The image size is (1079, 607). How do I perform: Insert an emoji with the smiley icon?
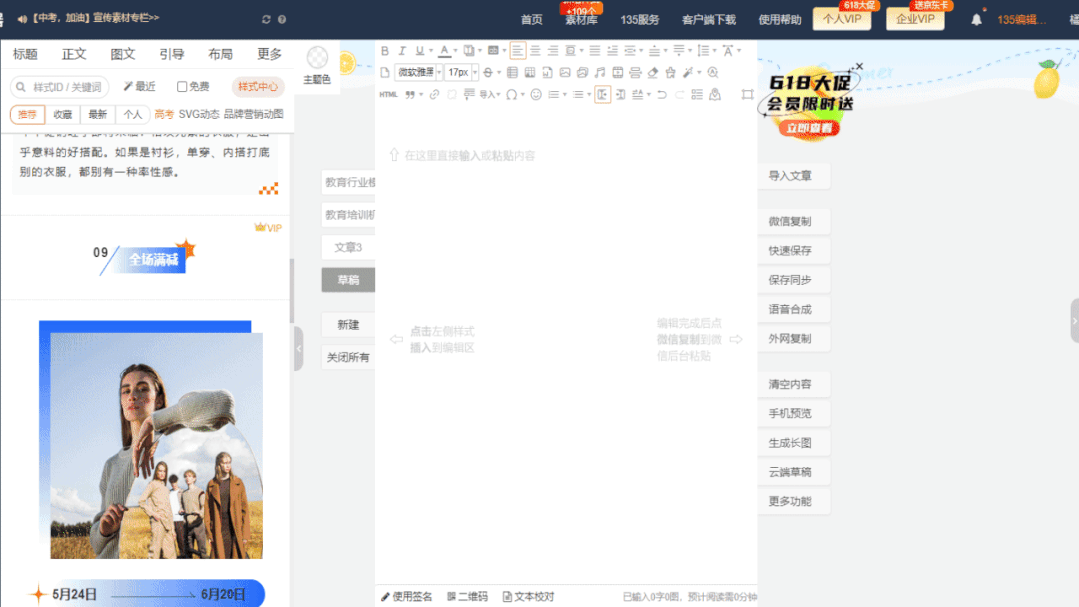click(x=536, y=95)
